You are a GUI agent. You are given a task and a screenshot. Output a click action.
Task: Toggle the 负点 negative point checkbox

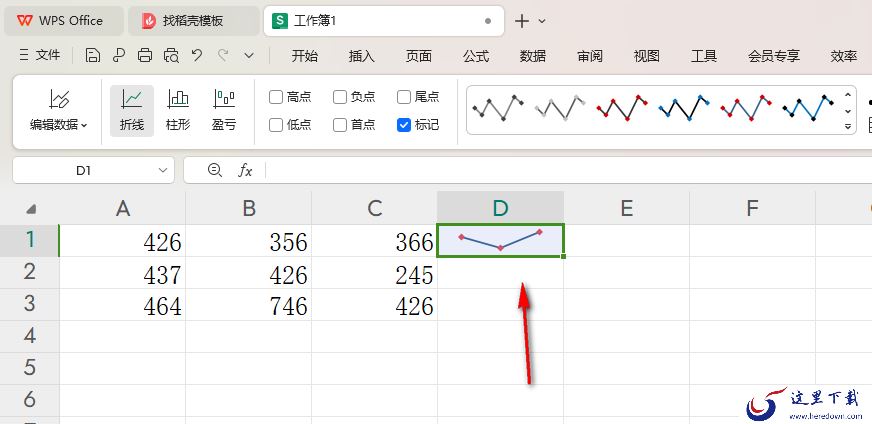pos(340,97)
